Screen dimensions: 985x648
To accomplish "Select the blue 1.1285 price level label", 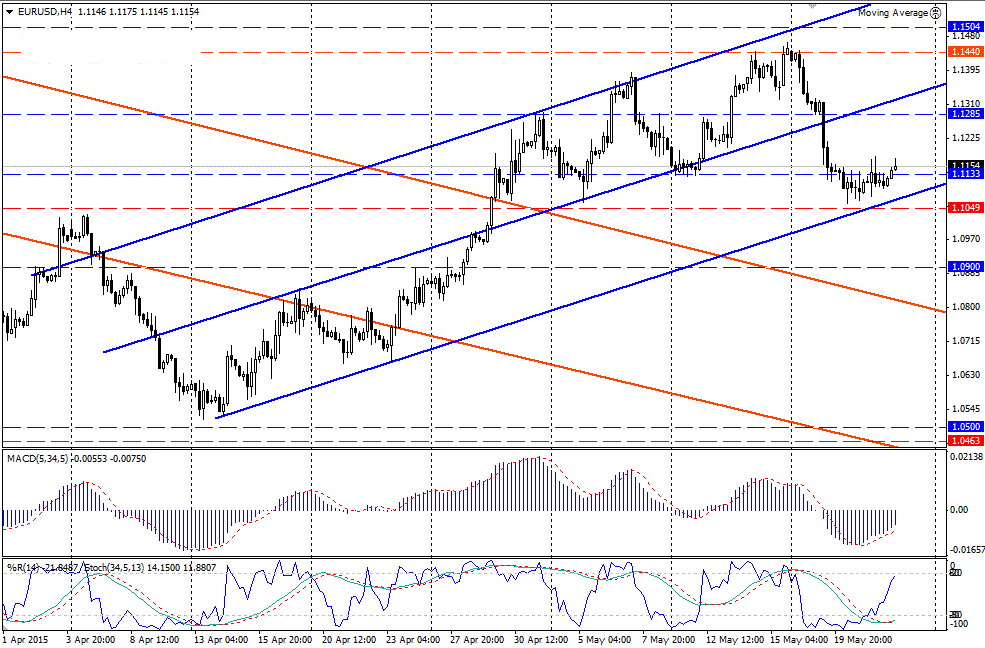I will [966, 114].
